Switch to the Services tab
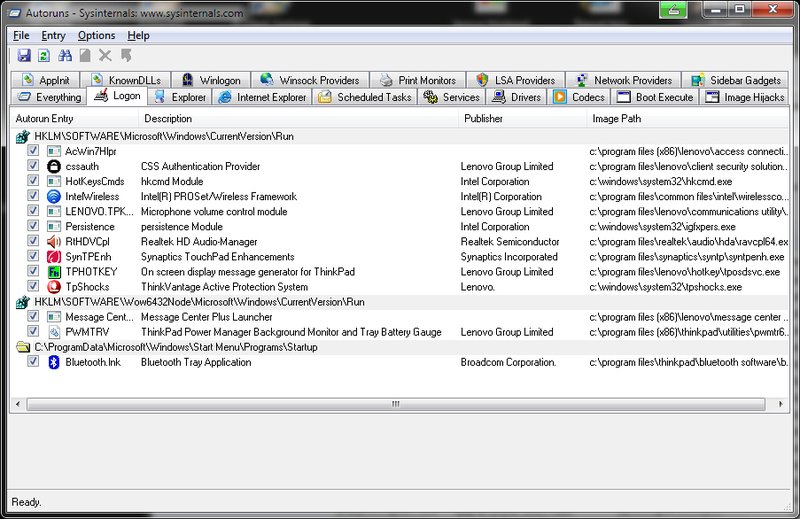800x519 pixels. (x=452, y=97)
